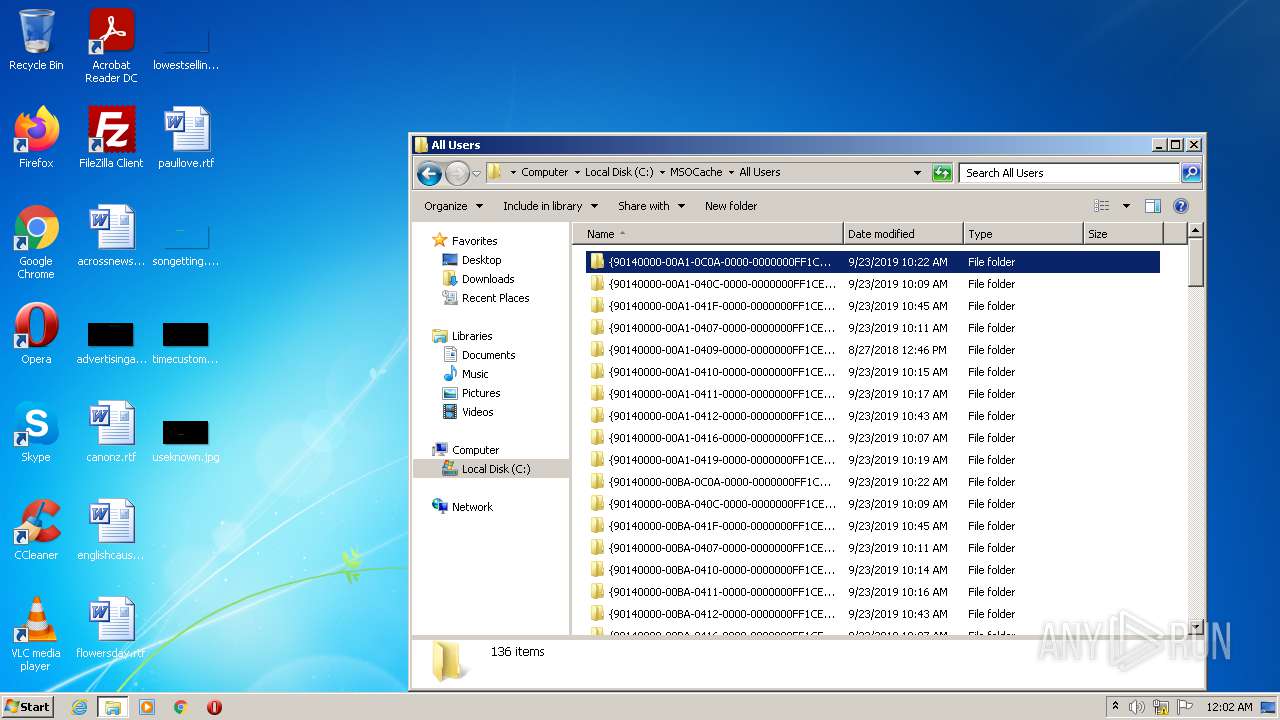The image size is (1280, 720).
Task: Select Videos library in navigation pane
Action: 477,412
